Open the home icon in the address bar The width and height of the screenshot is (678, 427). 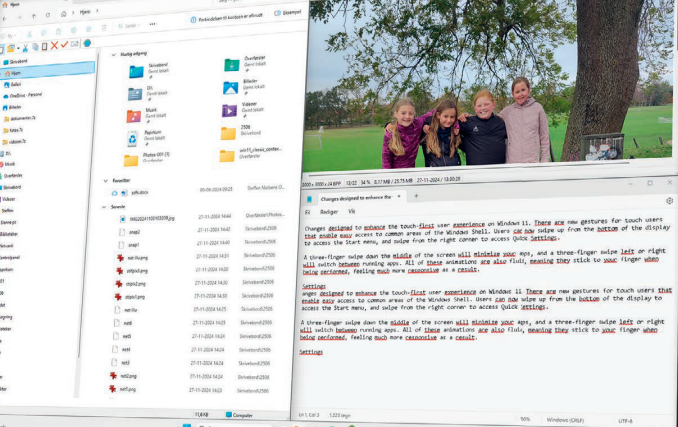64,14
